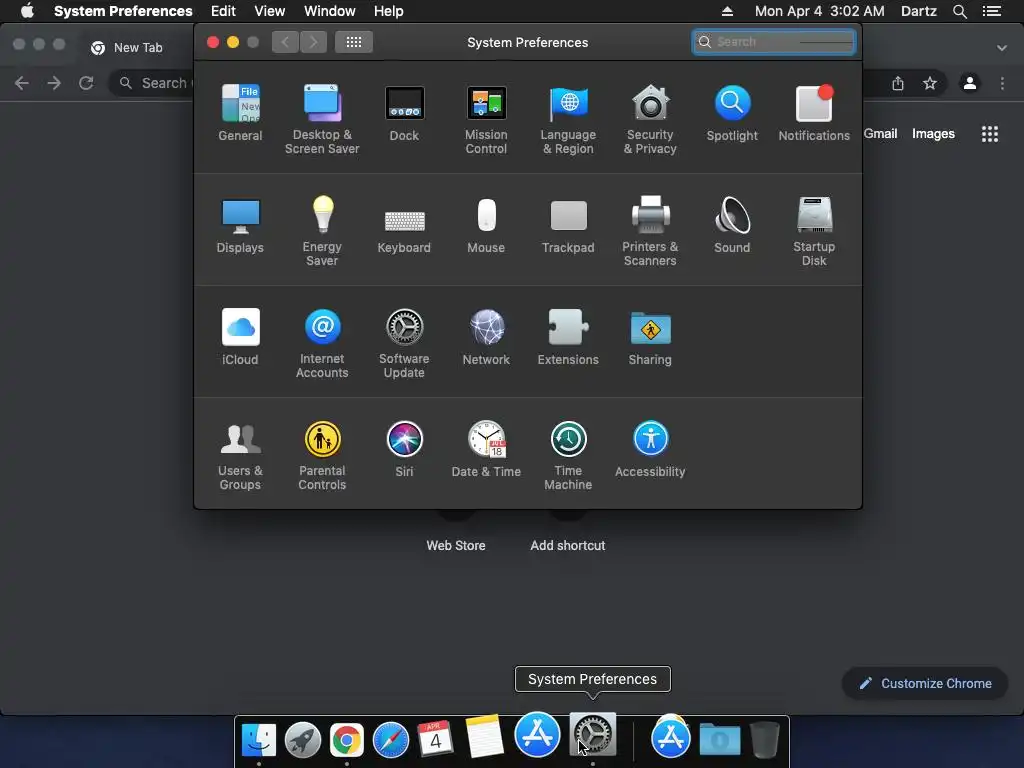The height and width of the screenshot is (768, 1024).
Task: Open the Help menu
Action: [x=388, y=11]
